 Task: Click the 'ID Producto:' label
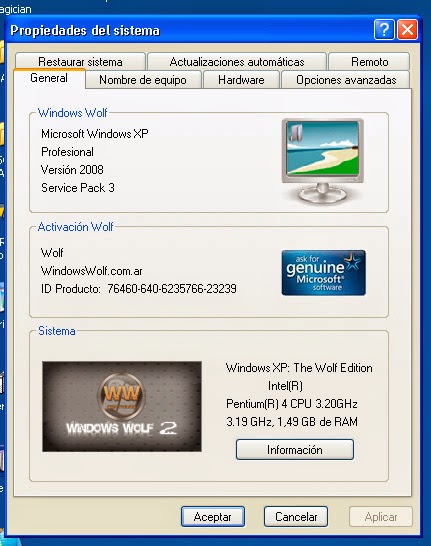tap(71, 289)
